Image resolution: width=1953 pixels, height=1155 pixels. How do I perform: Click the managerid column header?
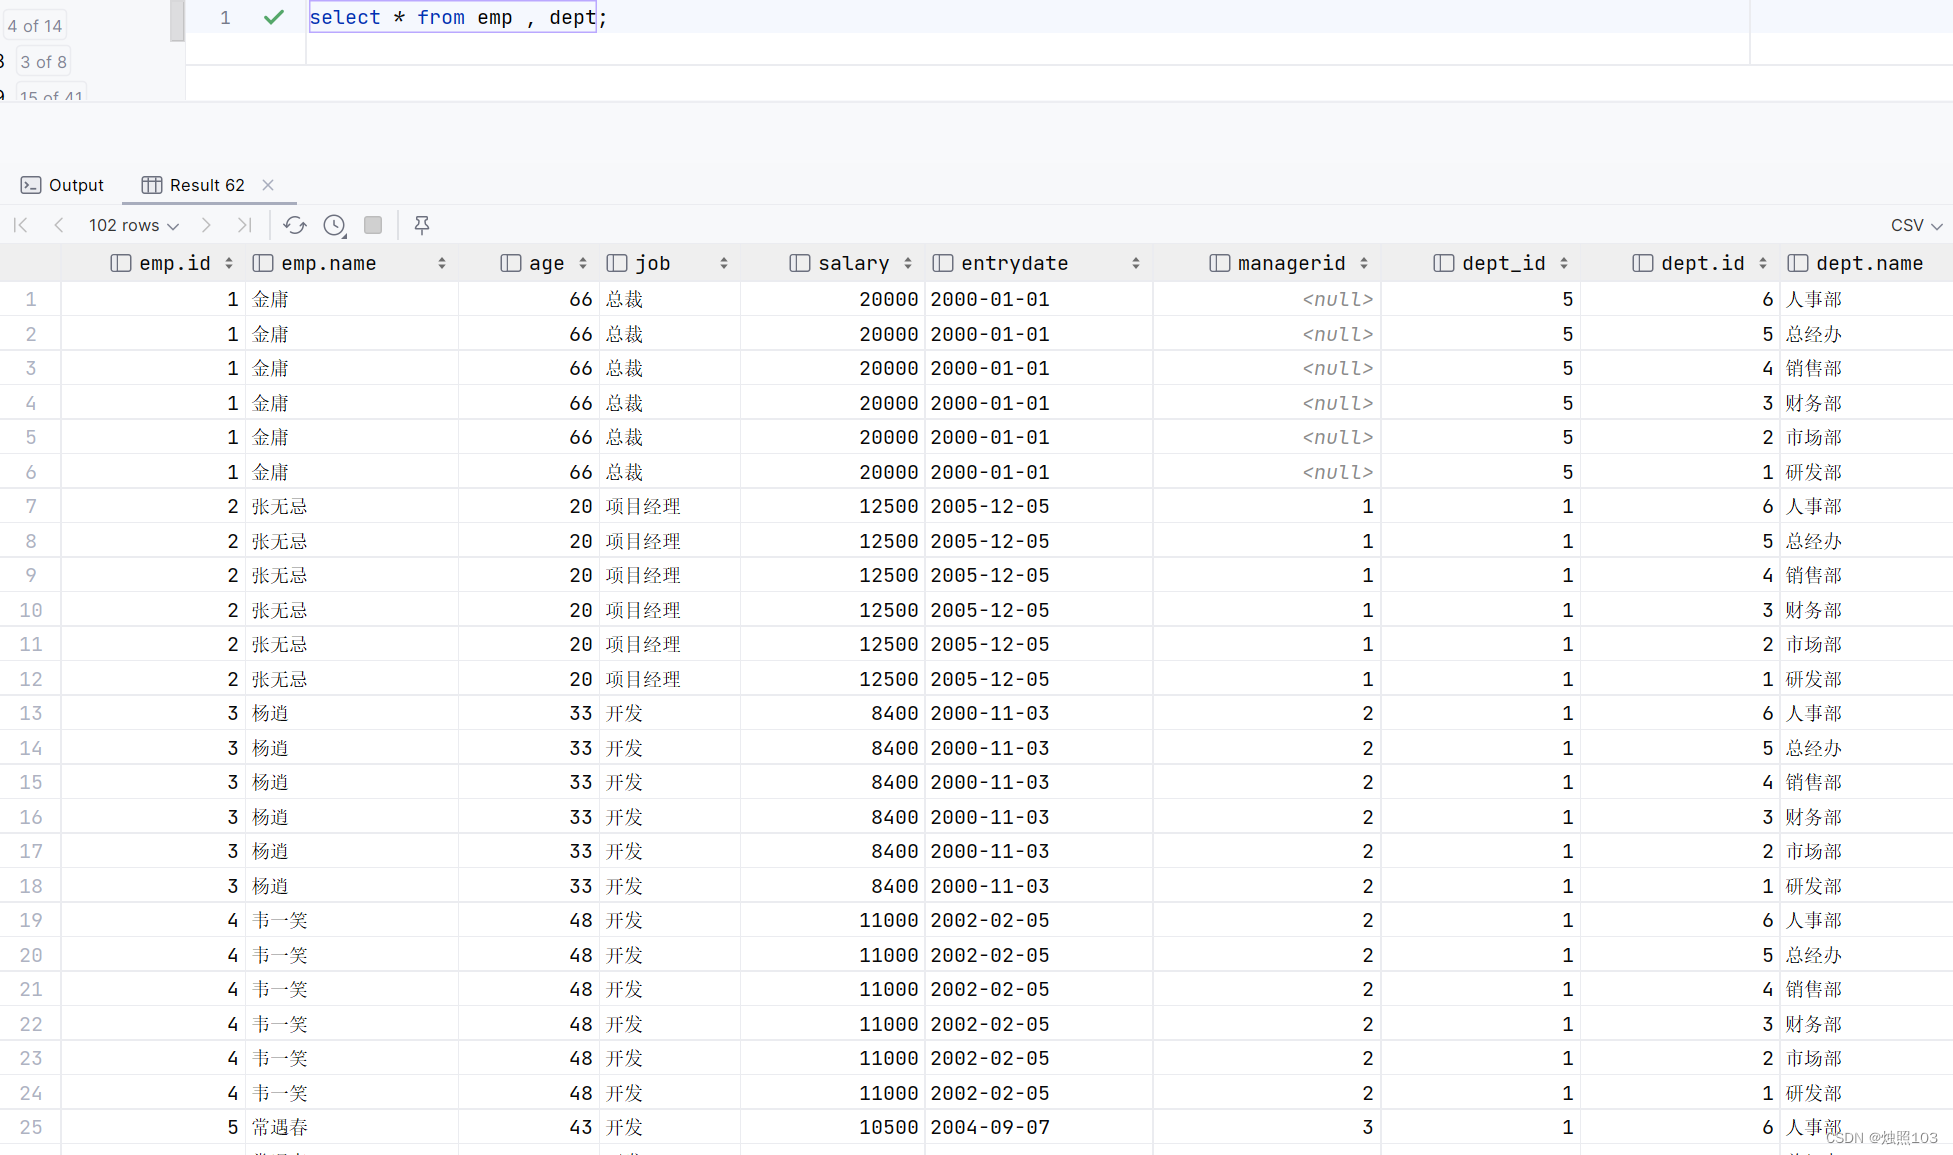[x=1290, y=263]
